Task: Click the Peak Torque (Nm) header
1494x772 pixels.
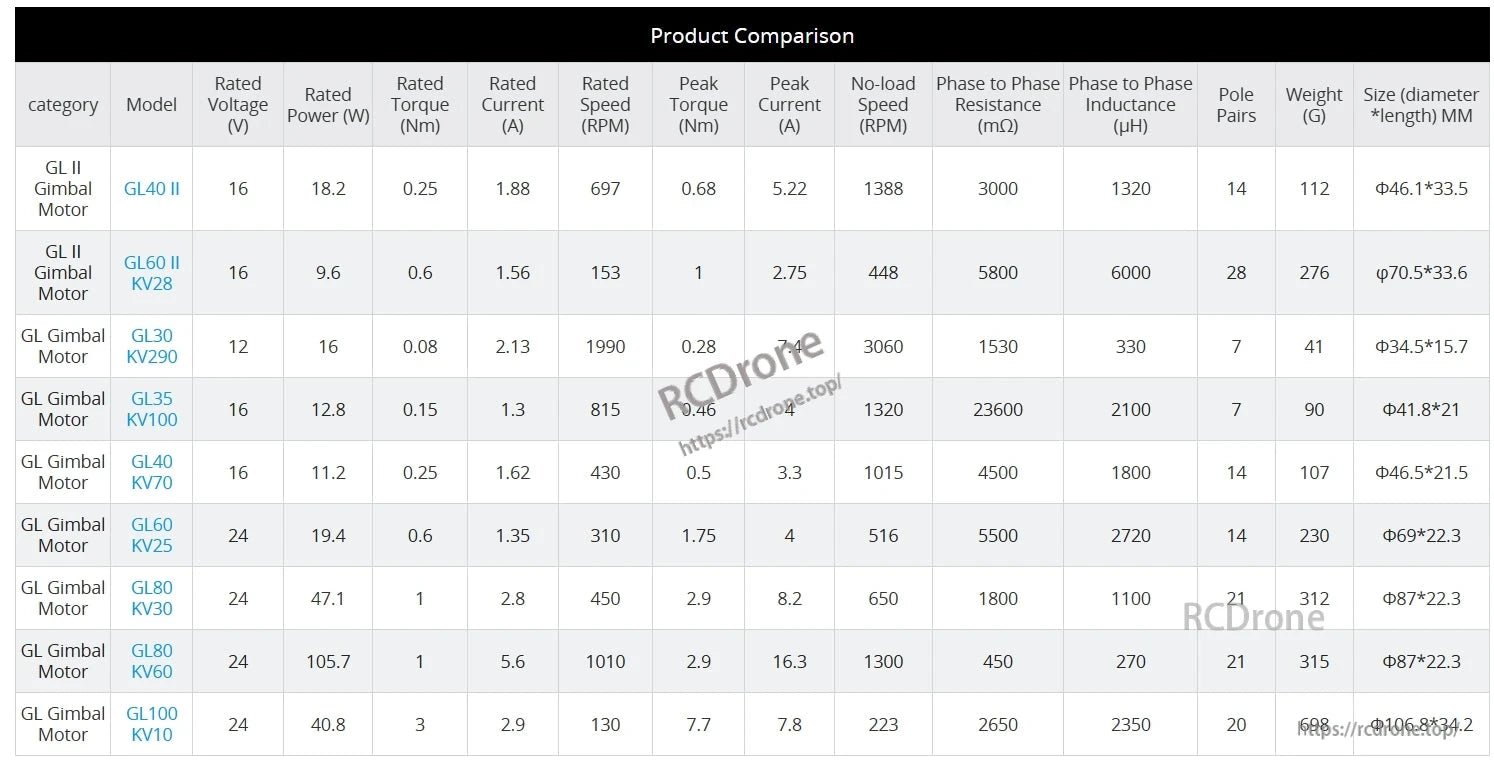Action: click(x=698, y=105)
